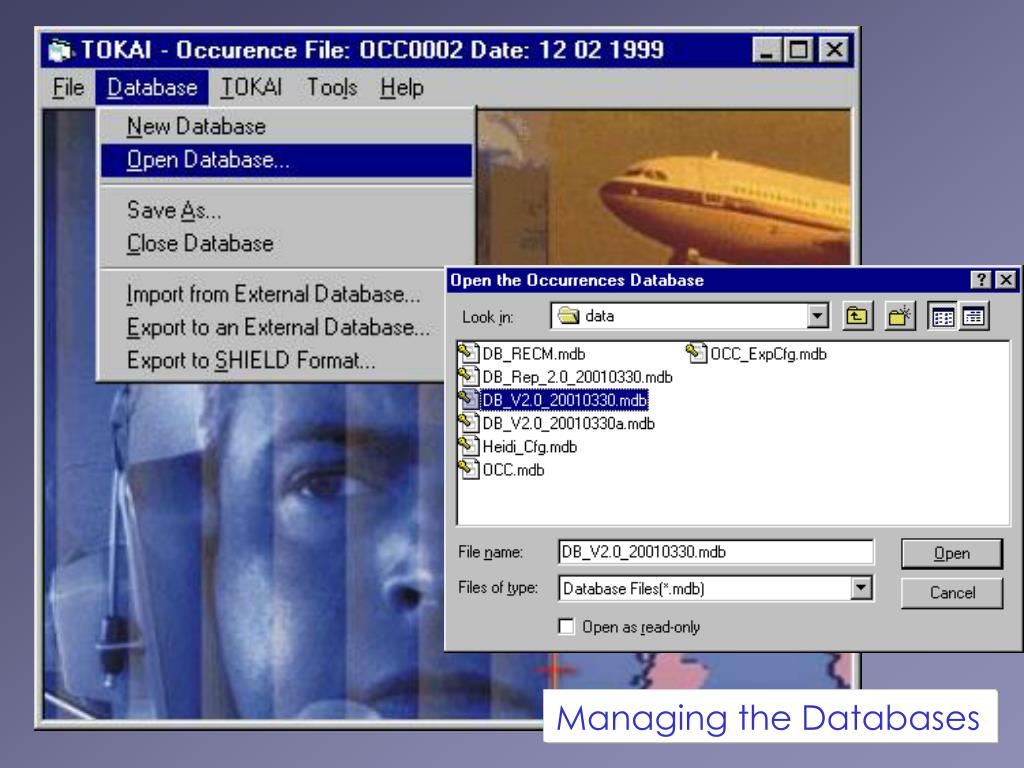The image size is (1024, 768).
Task: Select the OCC_ExpCfg.mdb file icon
Action: [696, 353]
